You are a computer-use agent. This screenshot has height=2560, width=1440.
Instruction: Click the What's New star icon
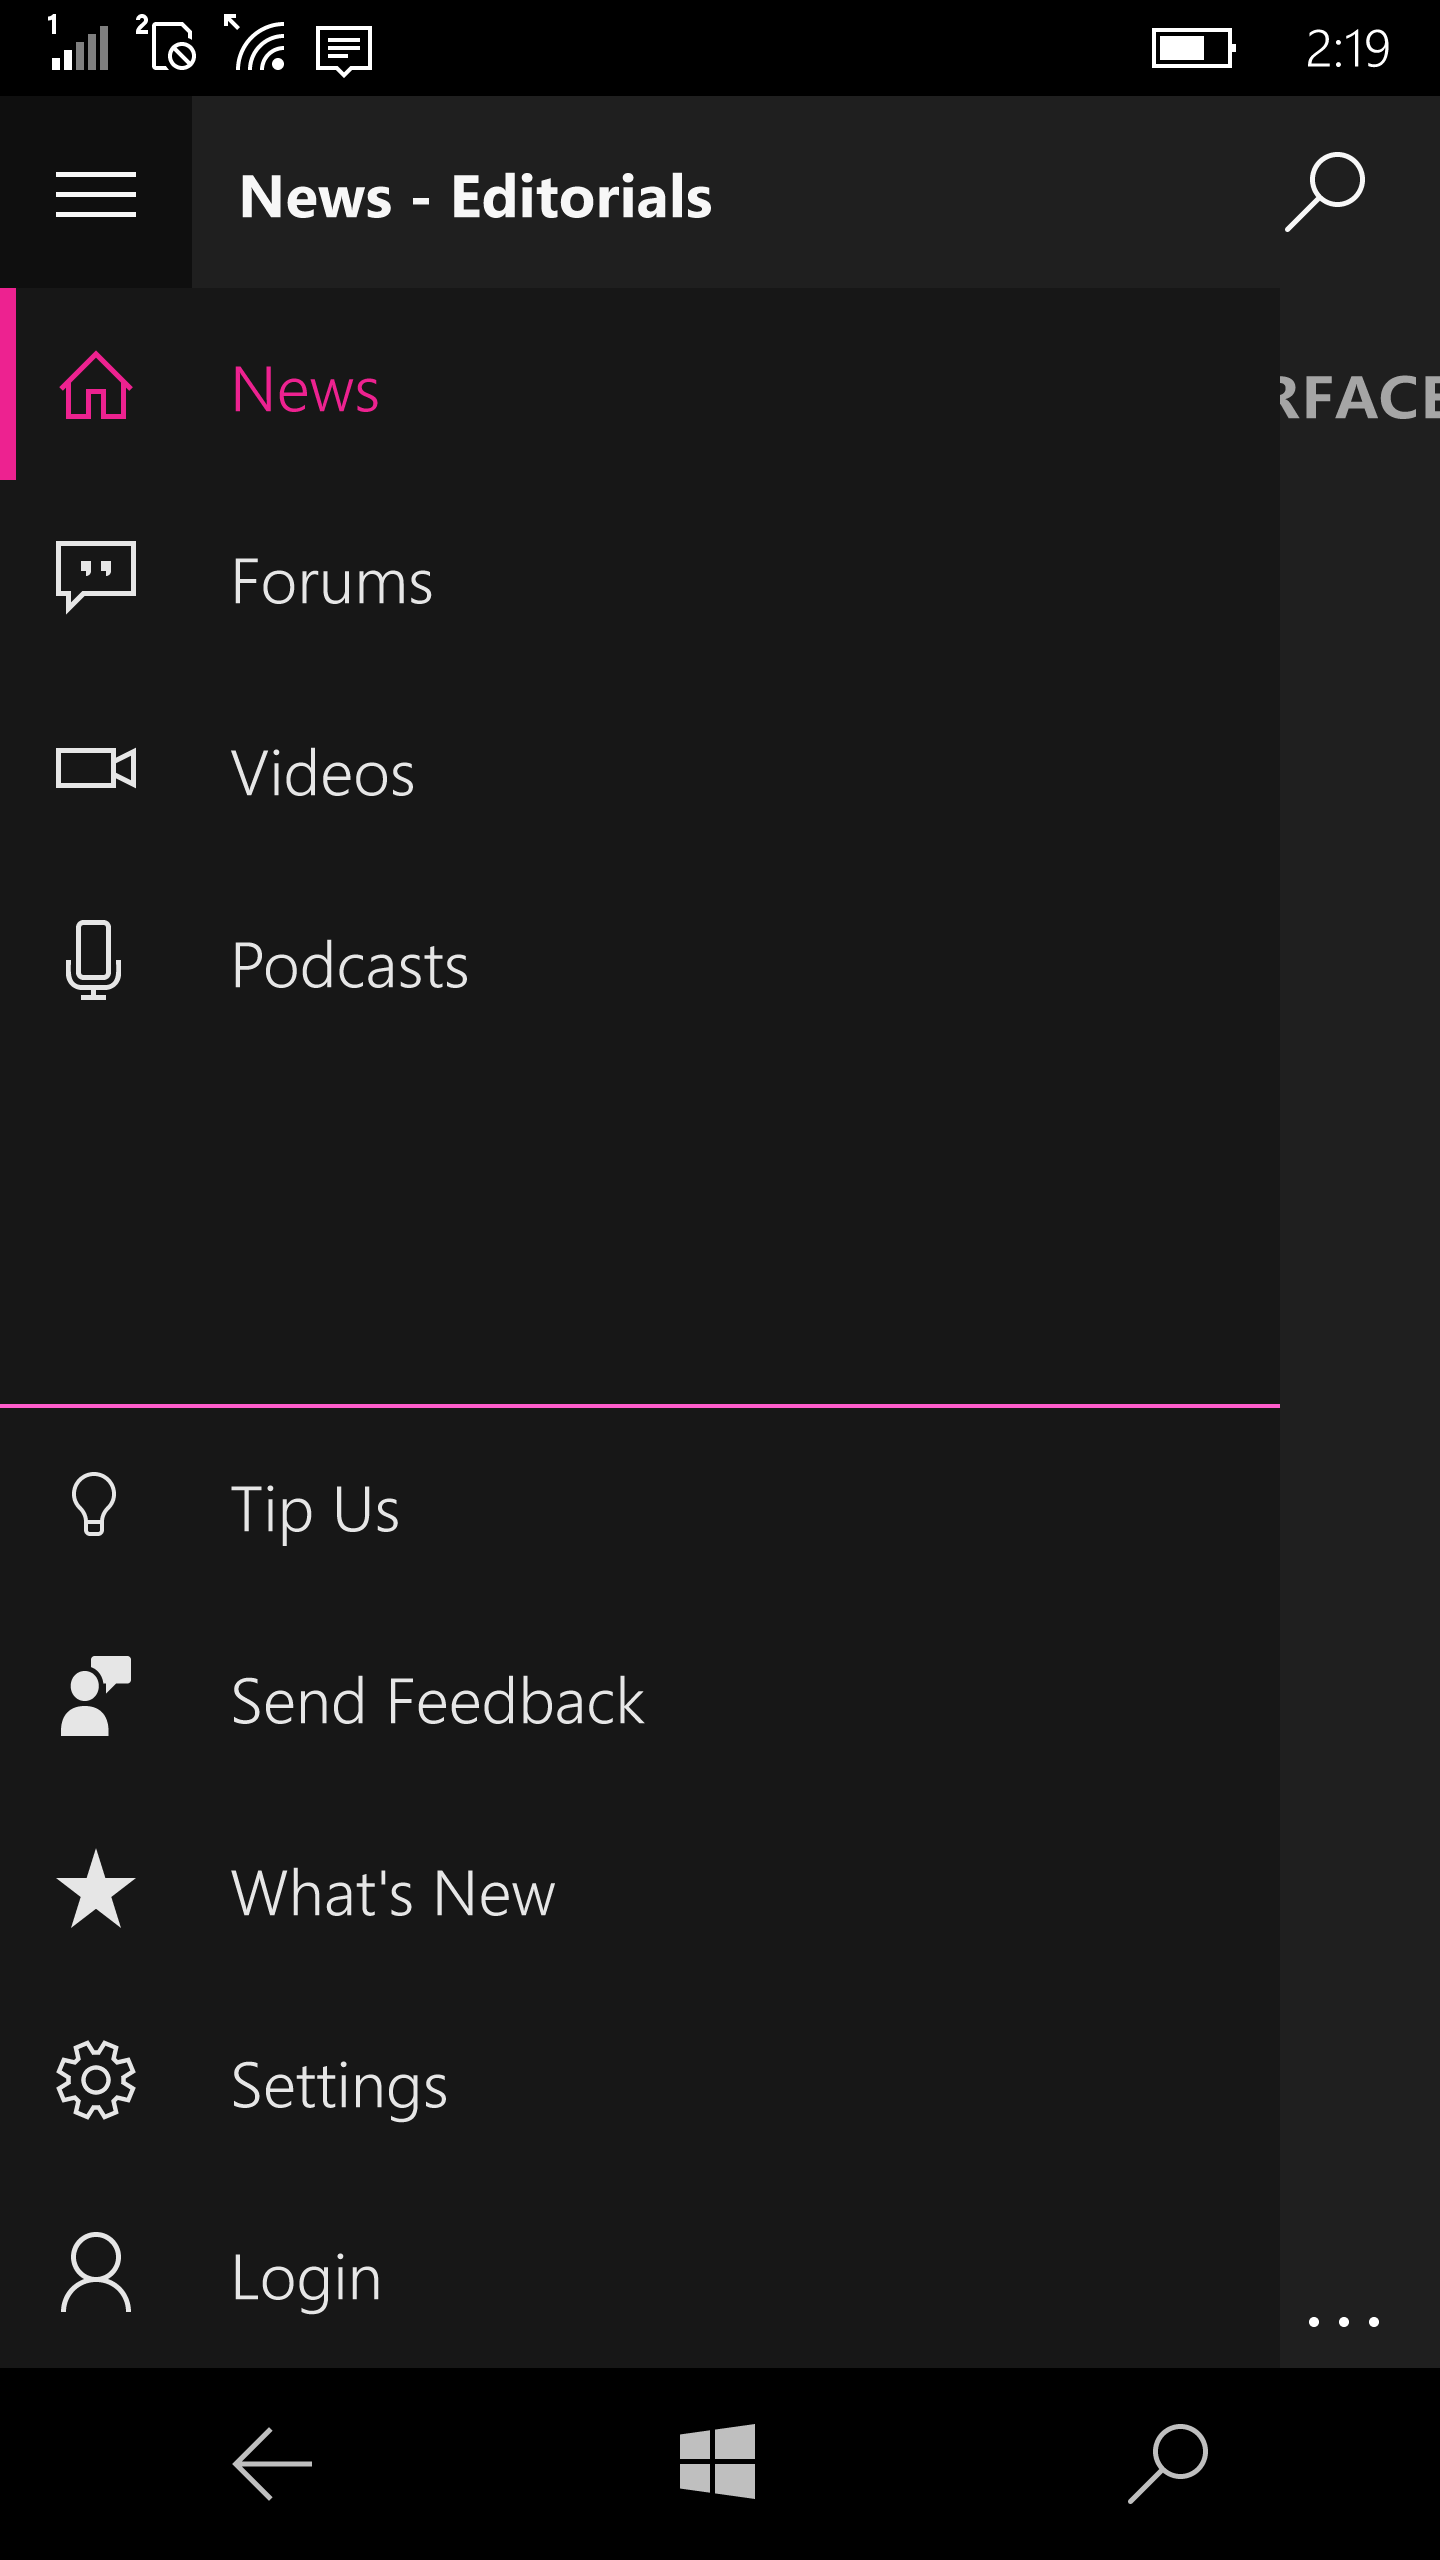click(96, 1889)
